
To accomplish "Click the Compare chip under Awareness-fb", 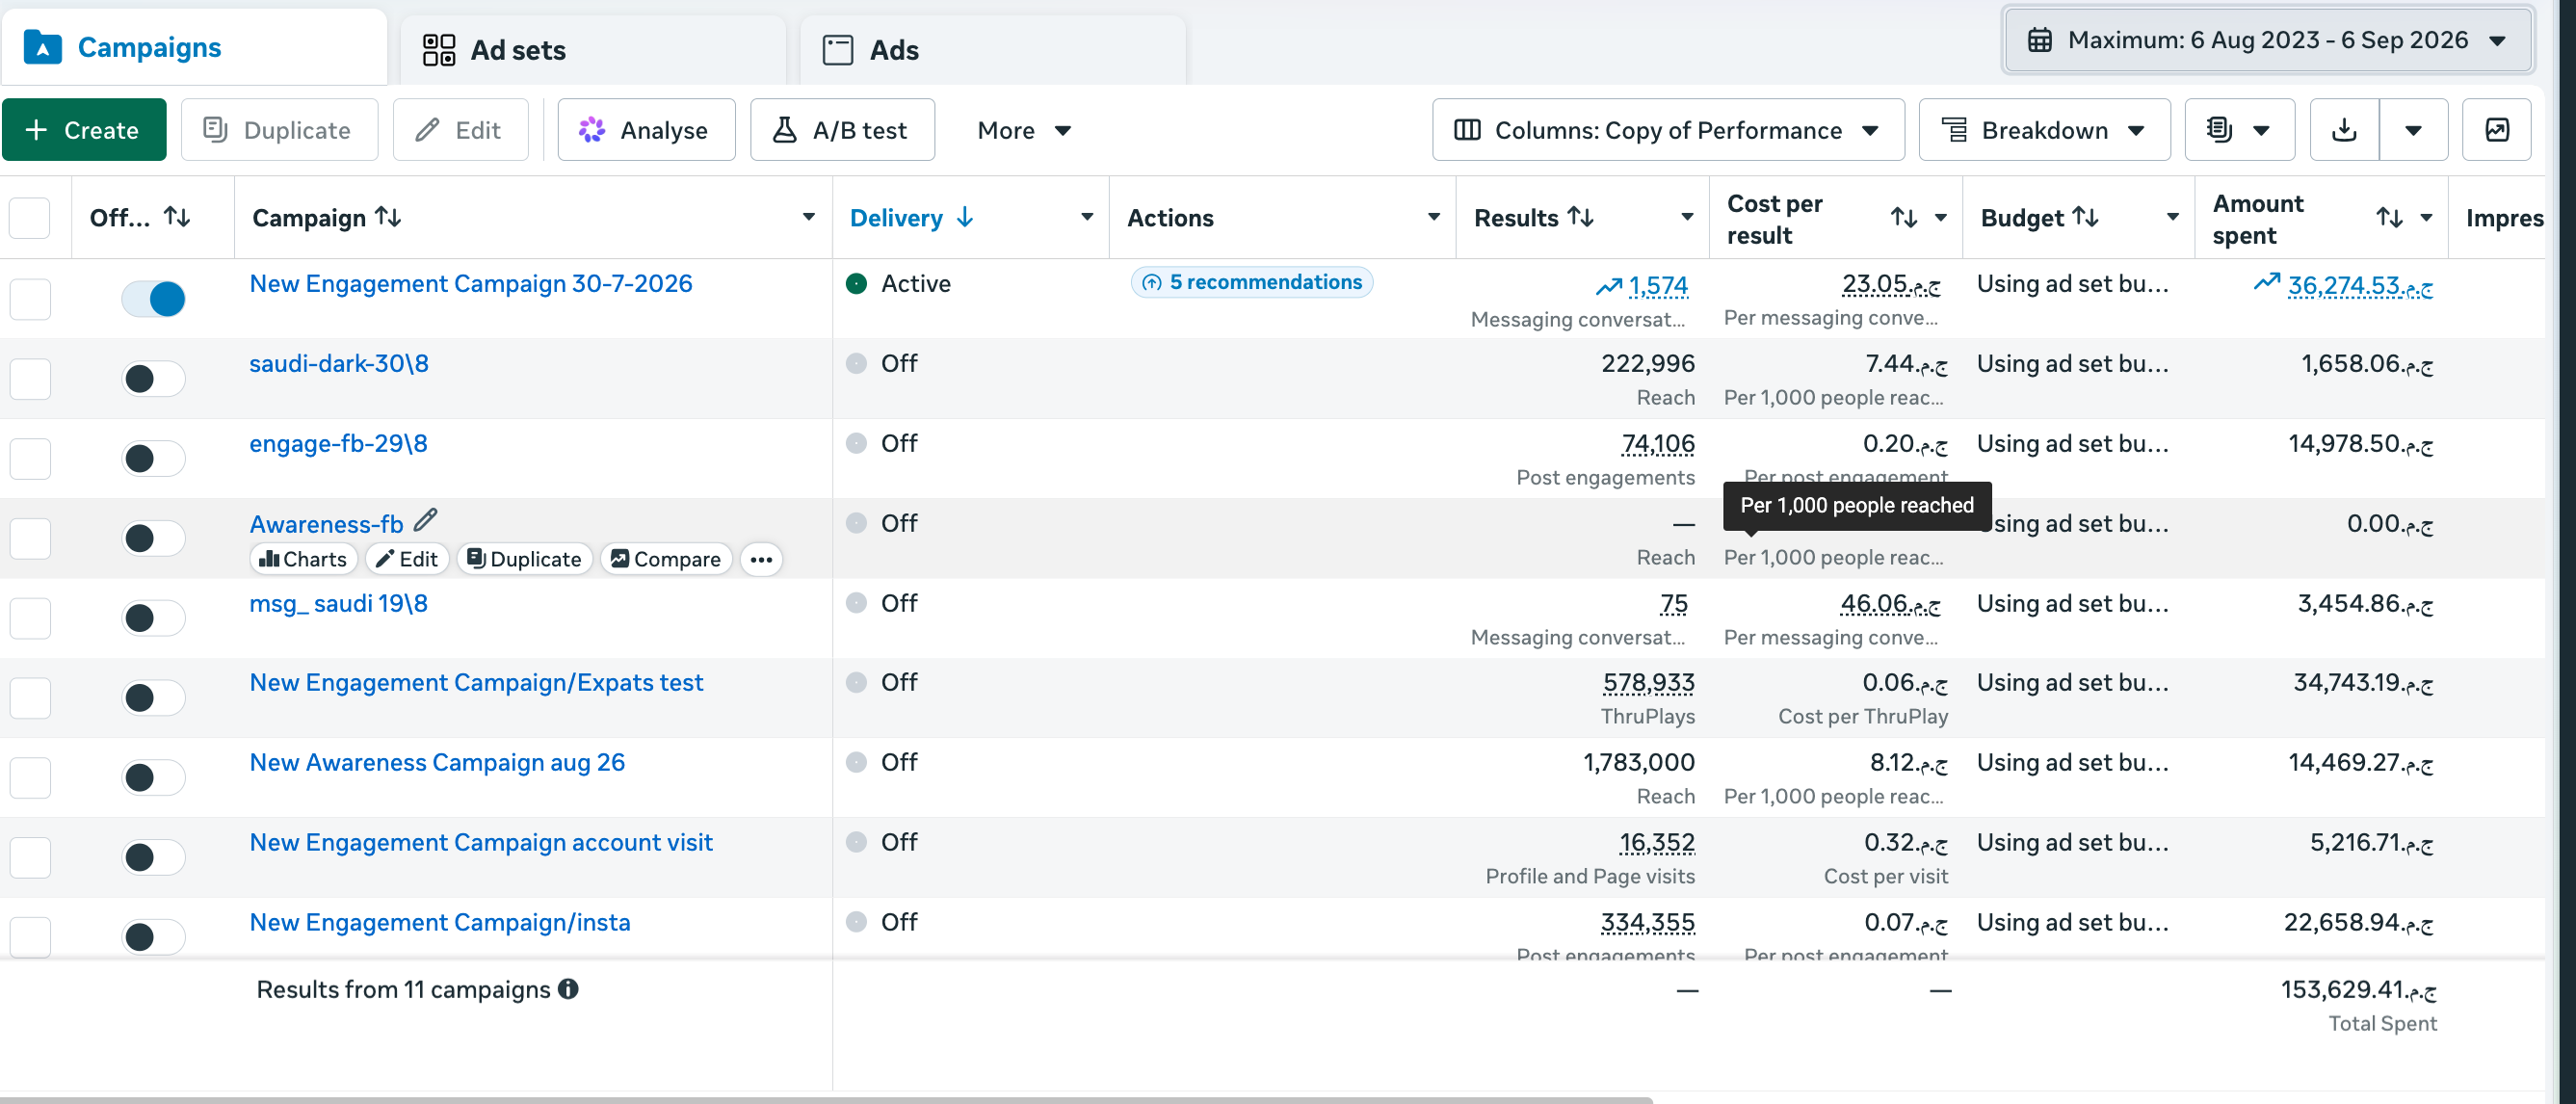I will pyautogui.click(x=666, y=559).
